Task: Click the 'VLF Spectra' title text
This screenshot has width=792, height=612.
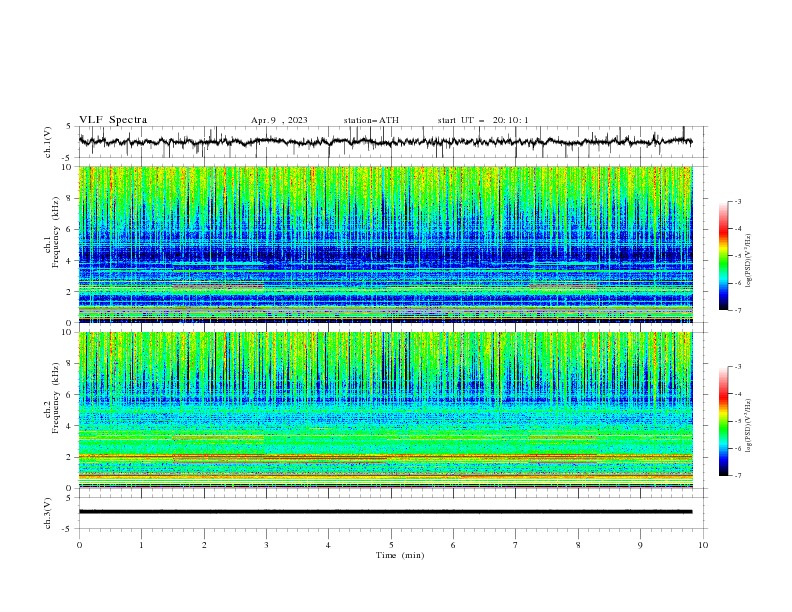Action: pyautogui.click(x=113, y=120)
